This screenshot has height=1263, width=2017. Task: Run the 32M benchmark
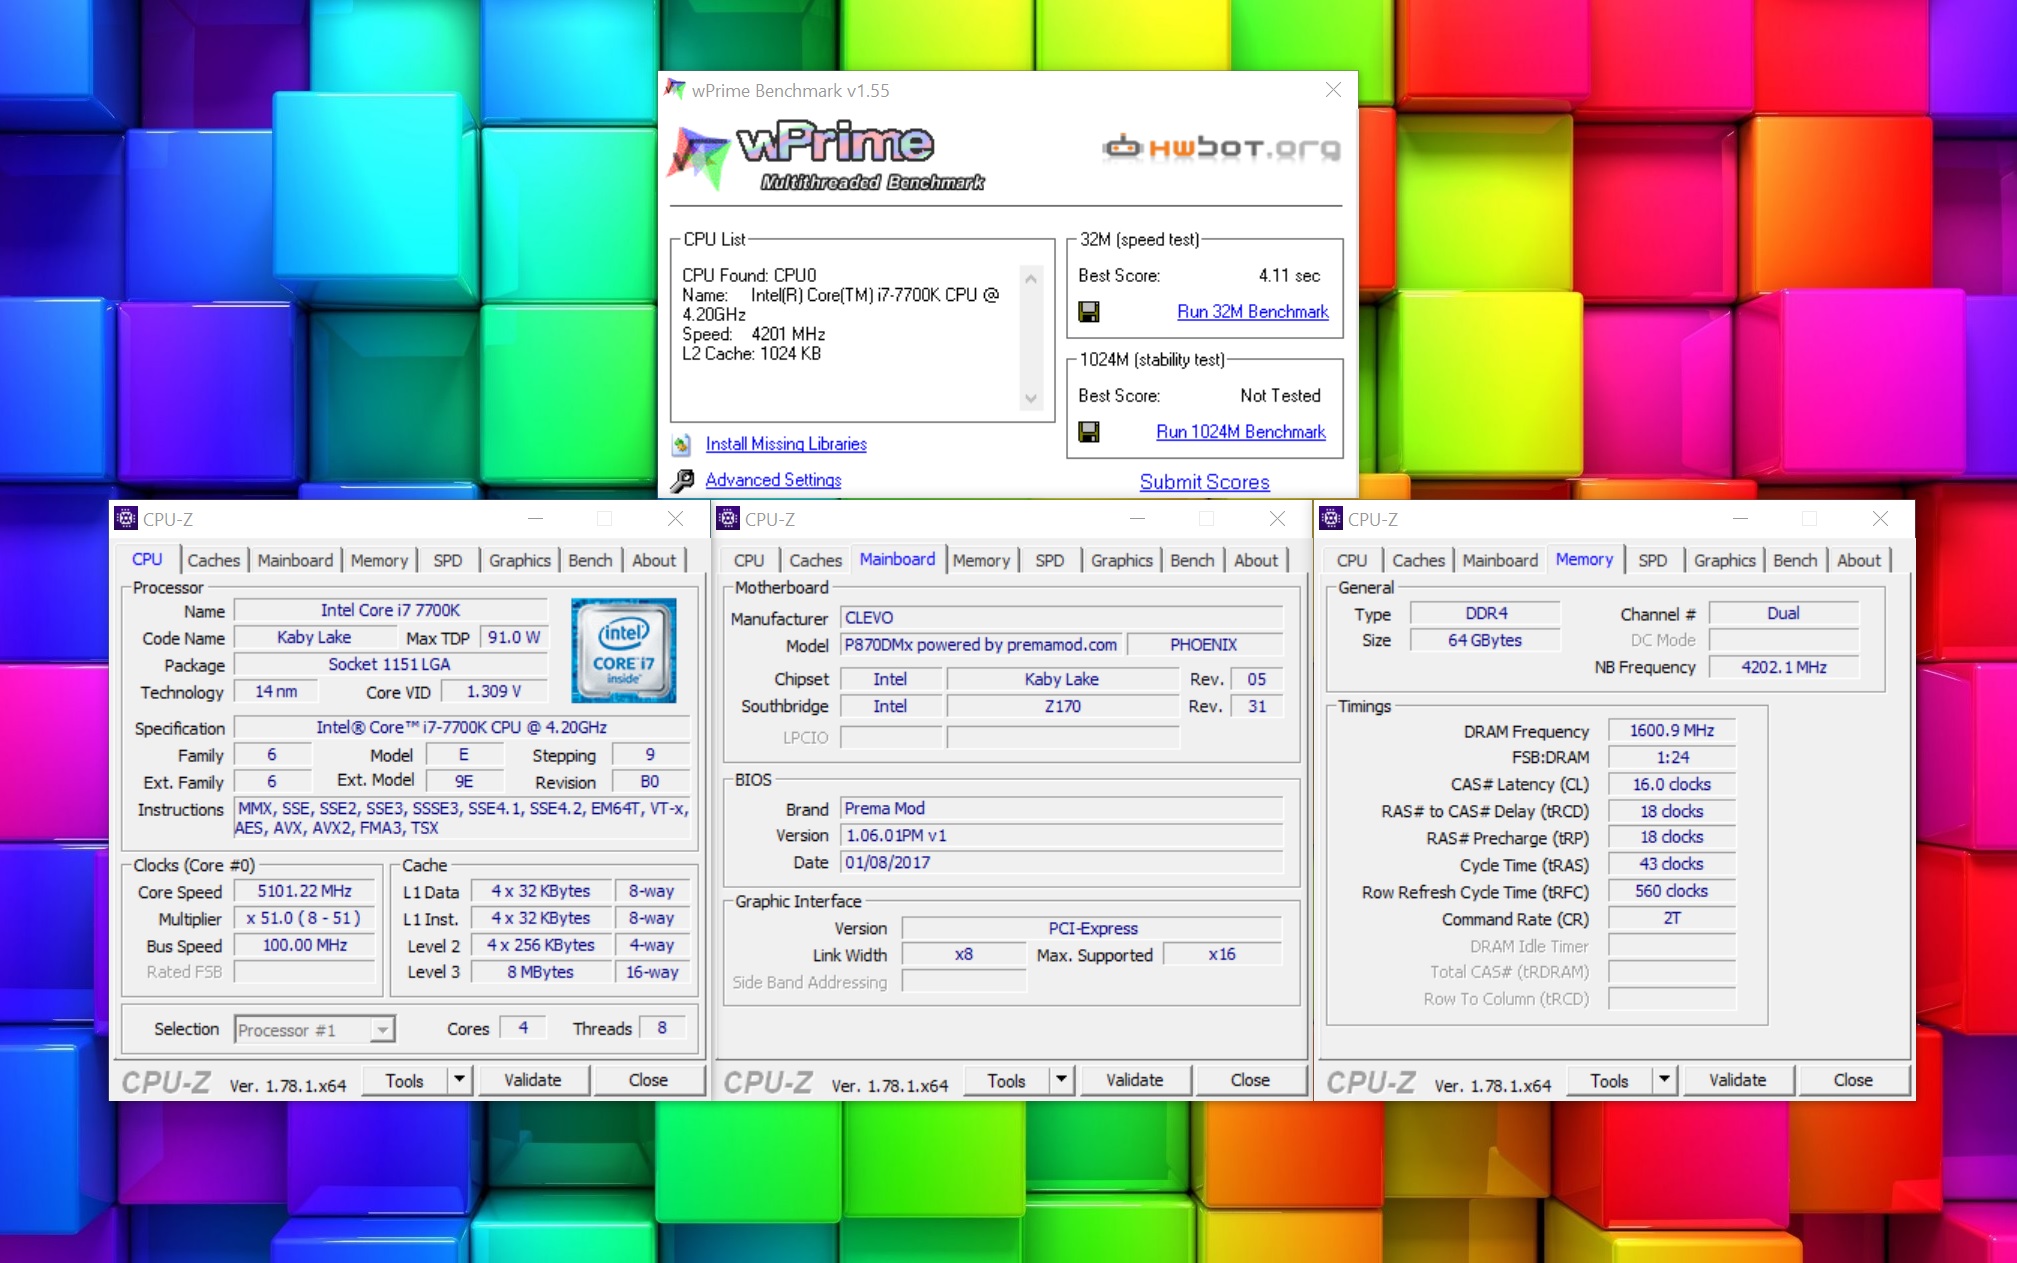coord(1253,312)
